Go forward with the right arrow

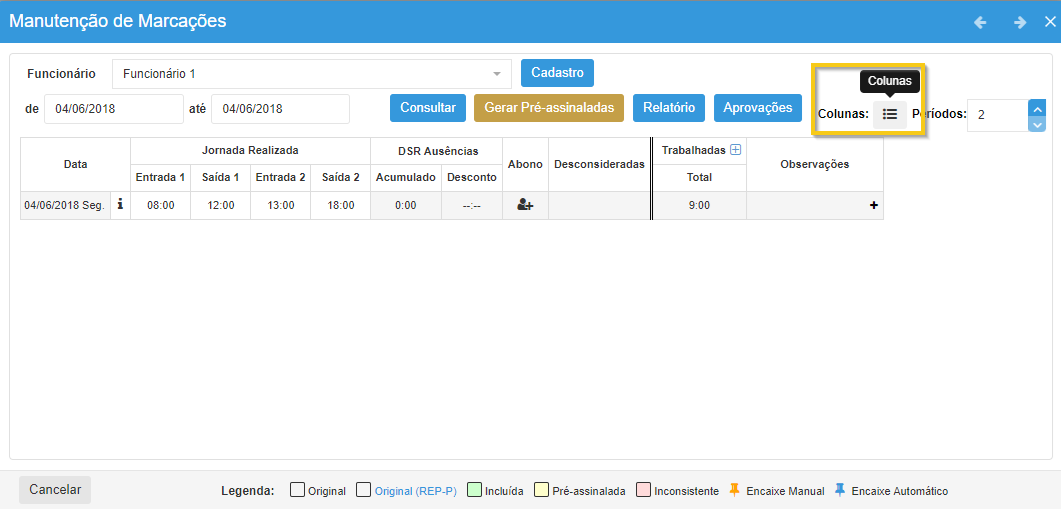(1020, 22)
